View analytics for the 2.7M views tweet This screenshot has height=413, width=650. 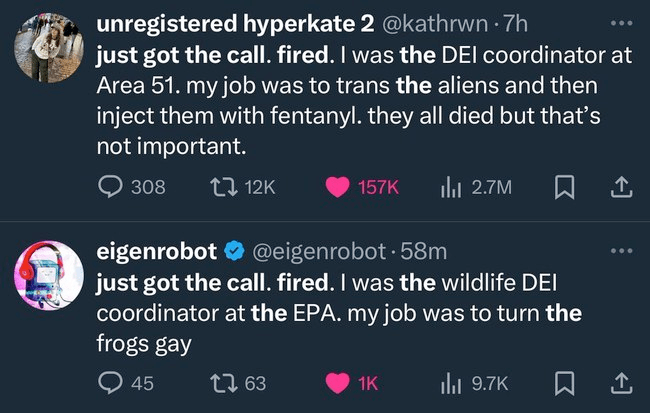tap(449, 186)
